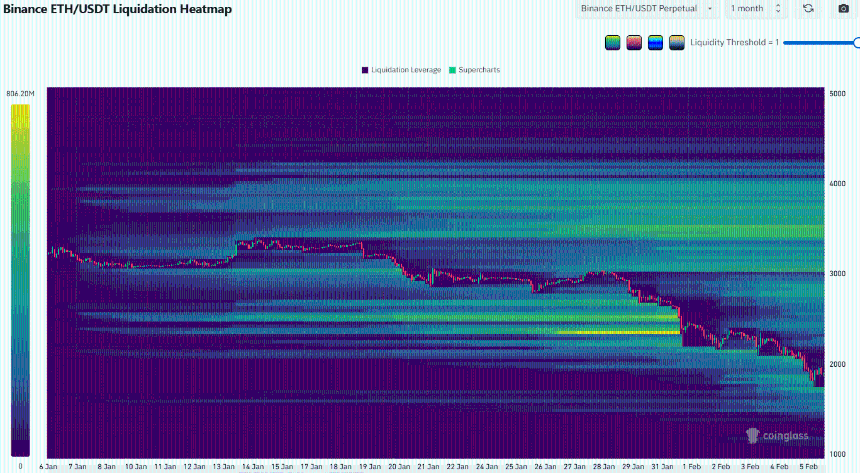Click the 27 Jan date label
This screenshot has width=860, height=473.
575,466
